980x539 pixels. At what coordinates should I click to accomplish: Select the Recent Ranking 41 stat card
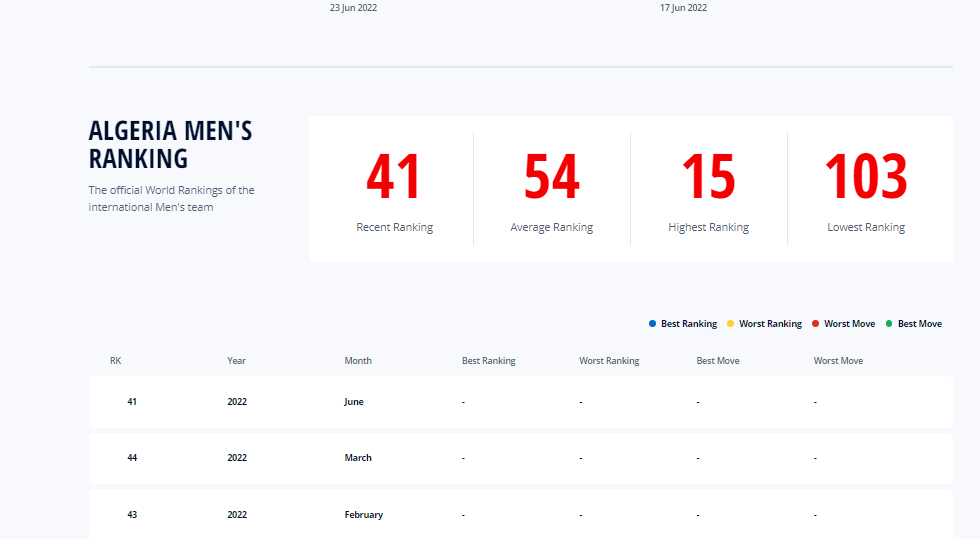click(394, 190)
